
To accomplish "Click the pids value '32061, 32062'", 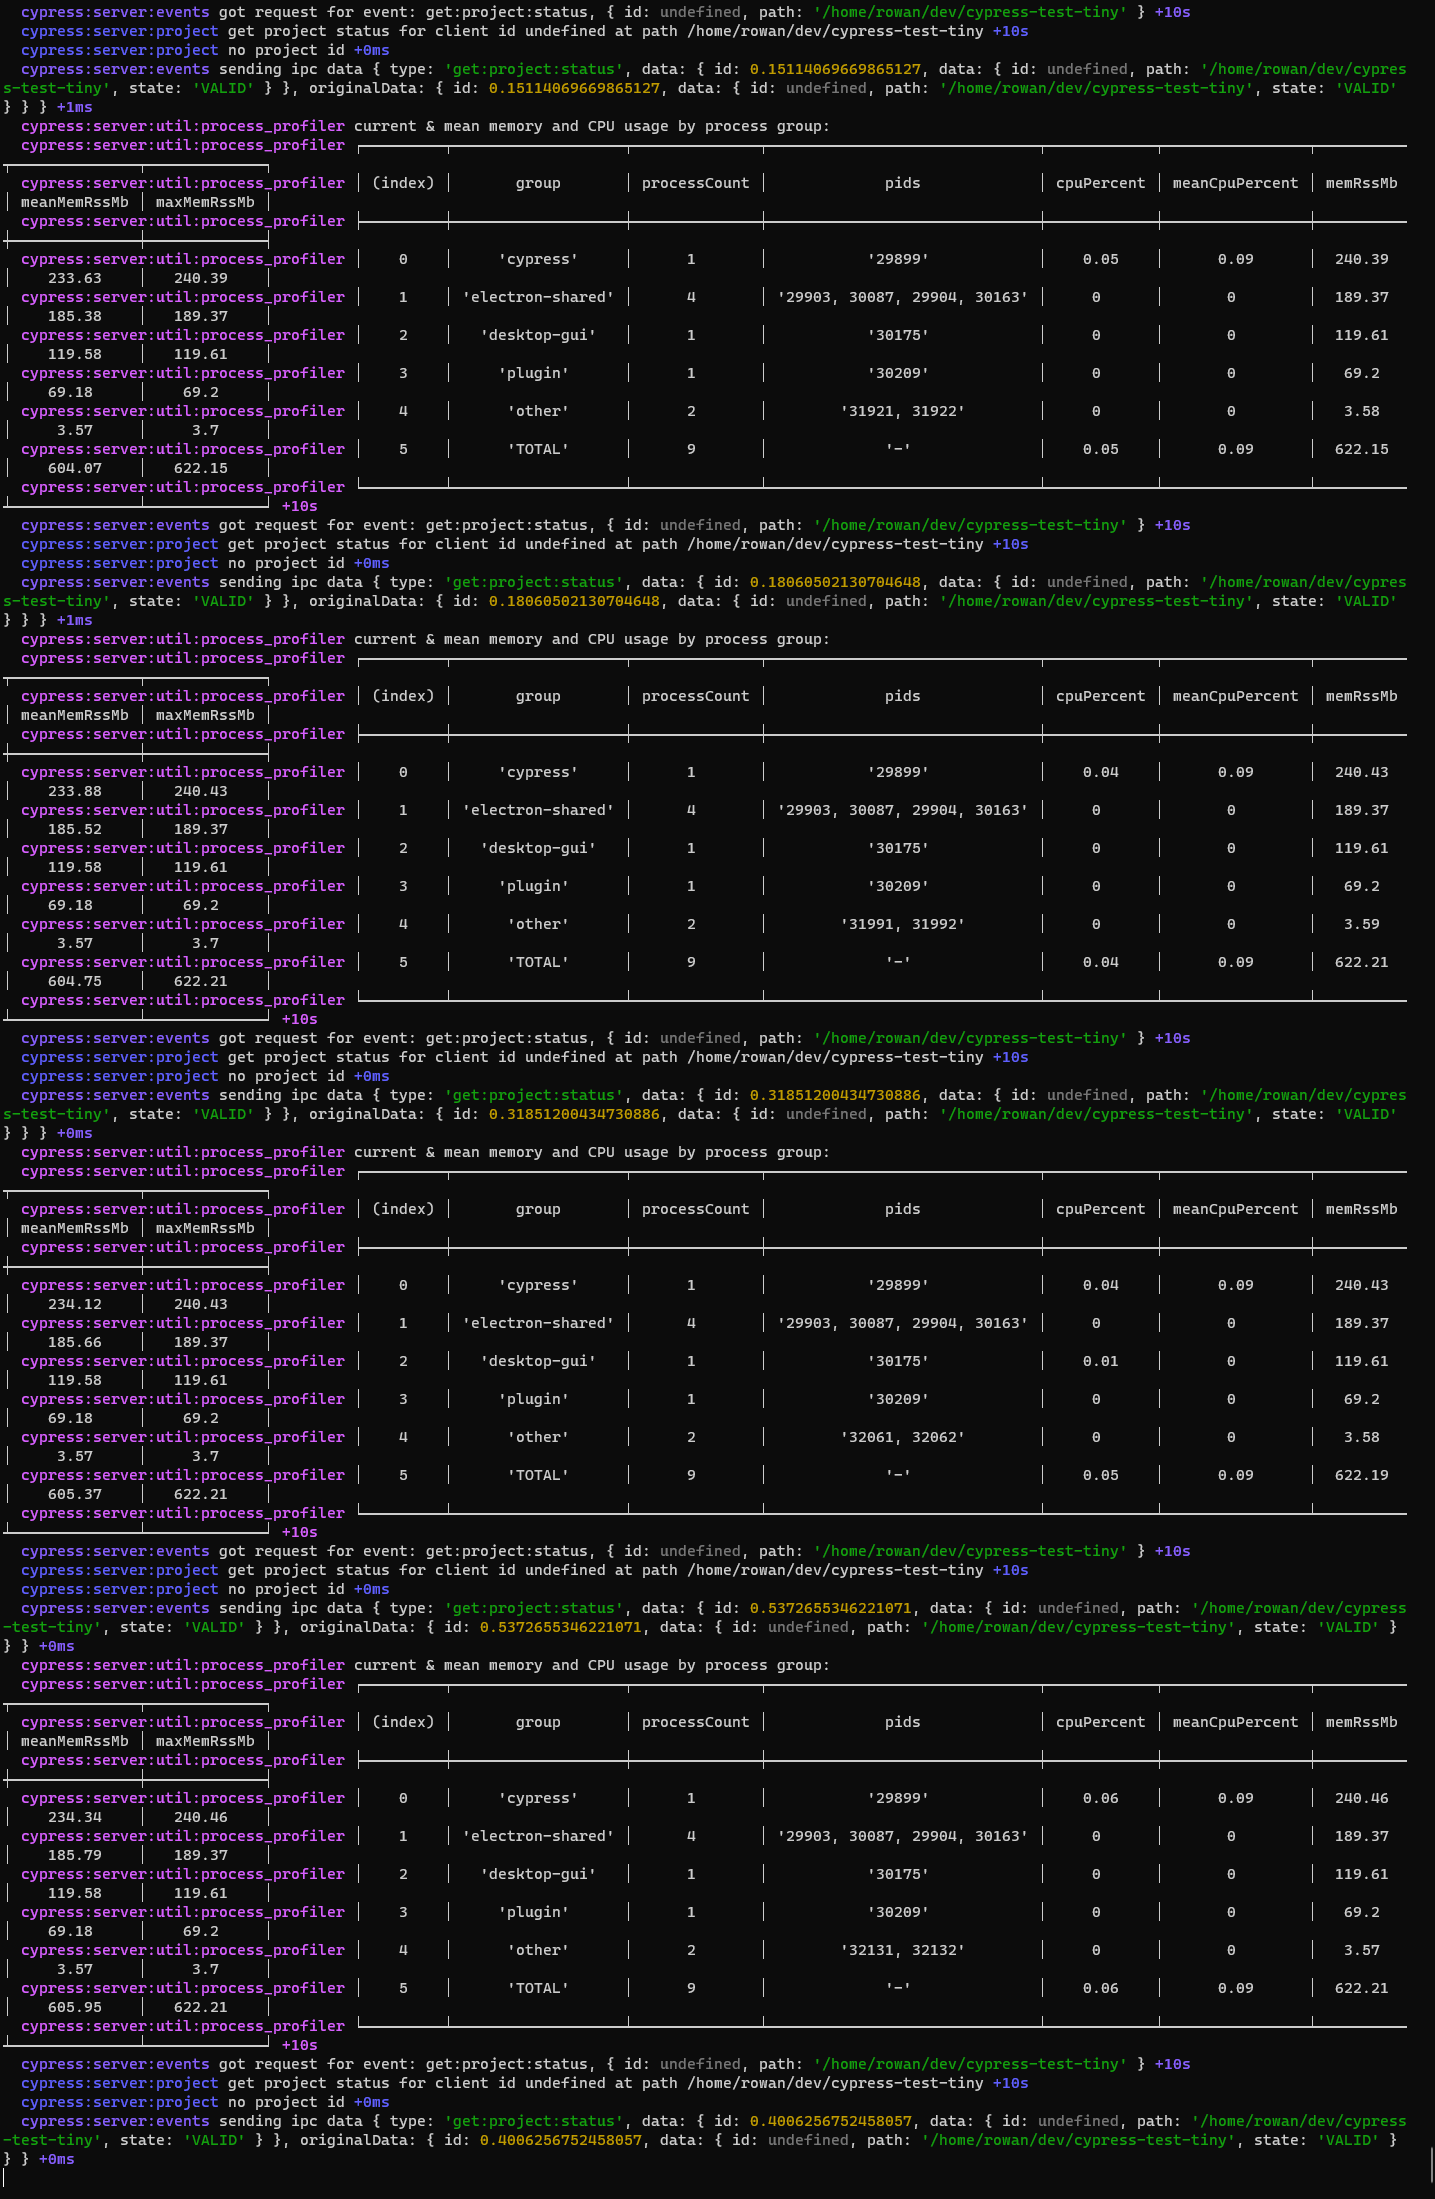I will (902, 1437).
